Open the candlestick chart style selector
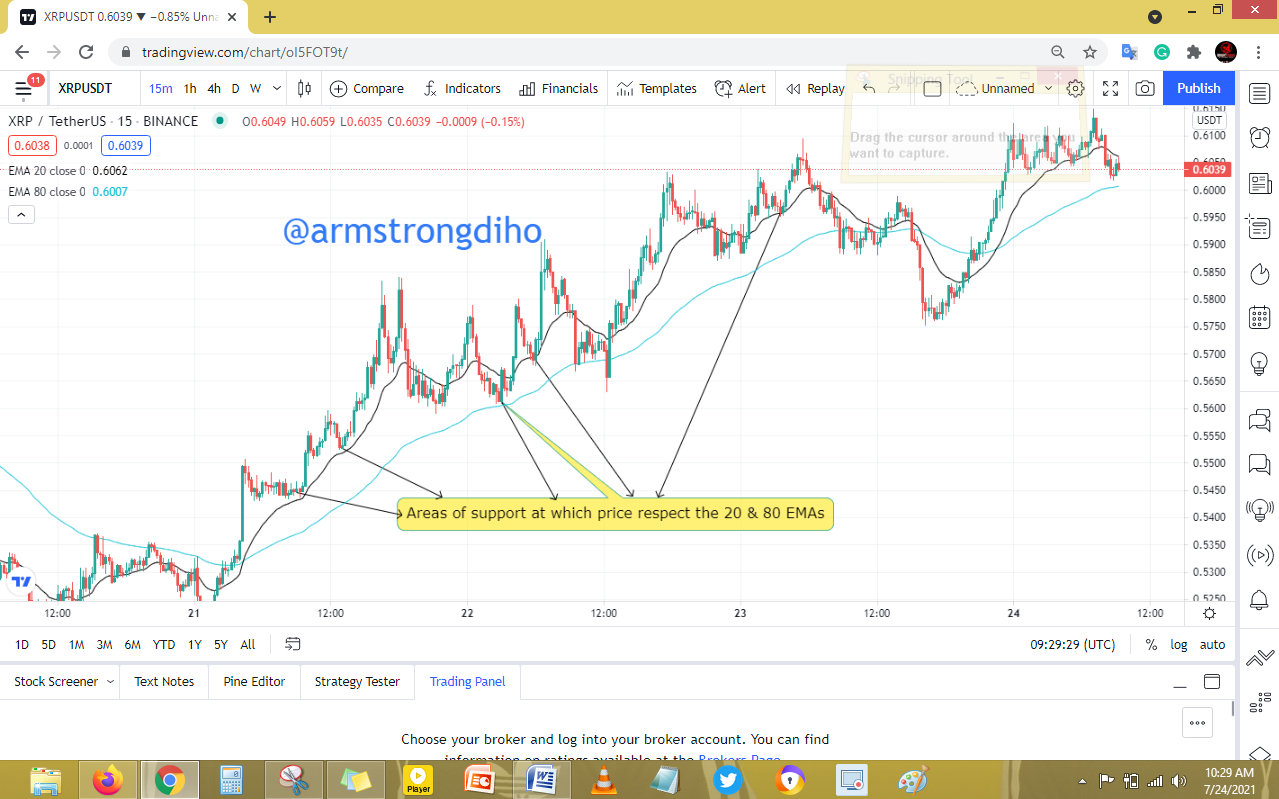 click(306, 88)
